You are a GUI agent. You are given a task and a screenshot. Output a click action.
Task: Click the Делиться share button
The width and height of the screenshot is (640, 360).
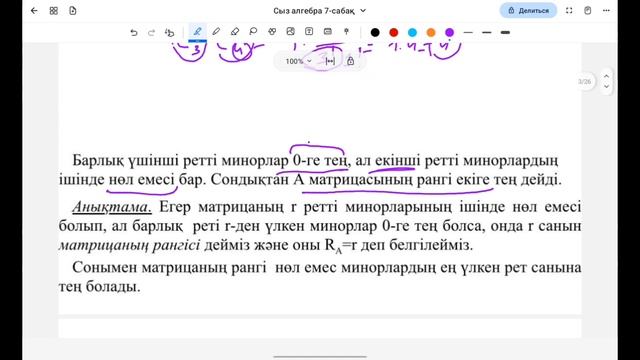[x=528, y=11]
